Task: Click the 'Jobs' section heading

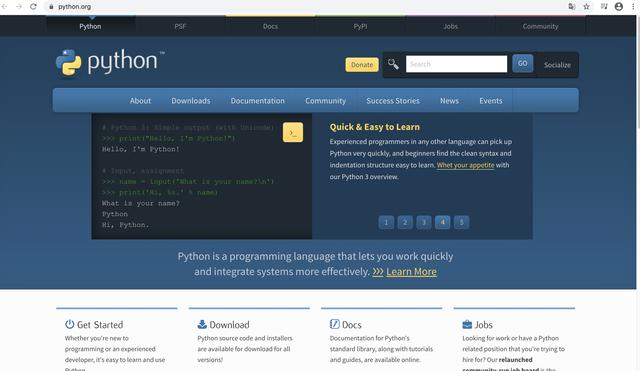Action: click(x=484, y=324)
